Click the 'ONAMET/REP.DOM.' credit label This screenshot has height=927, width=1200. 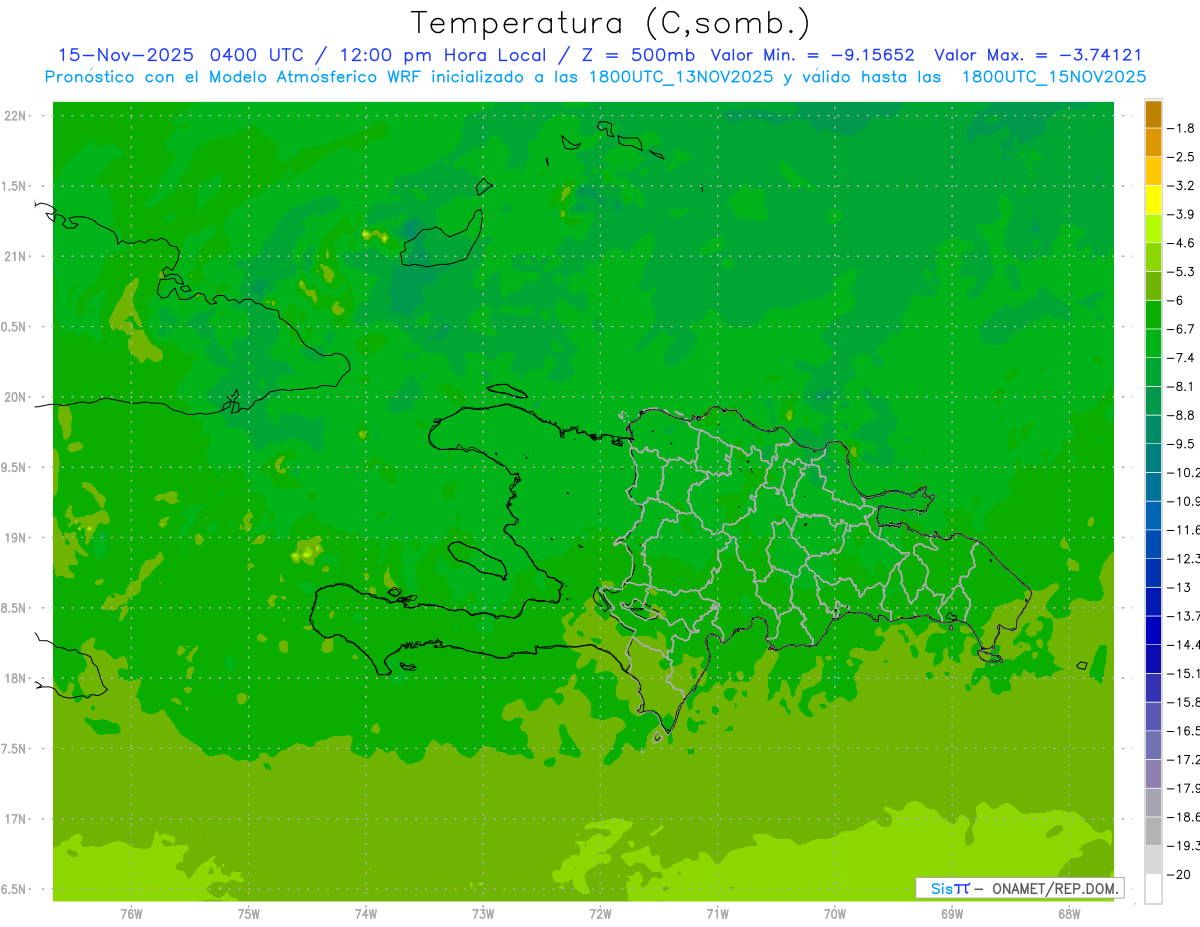[x=1055, y=888]
